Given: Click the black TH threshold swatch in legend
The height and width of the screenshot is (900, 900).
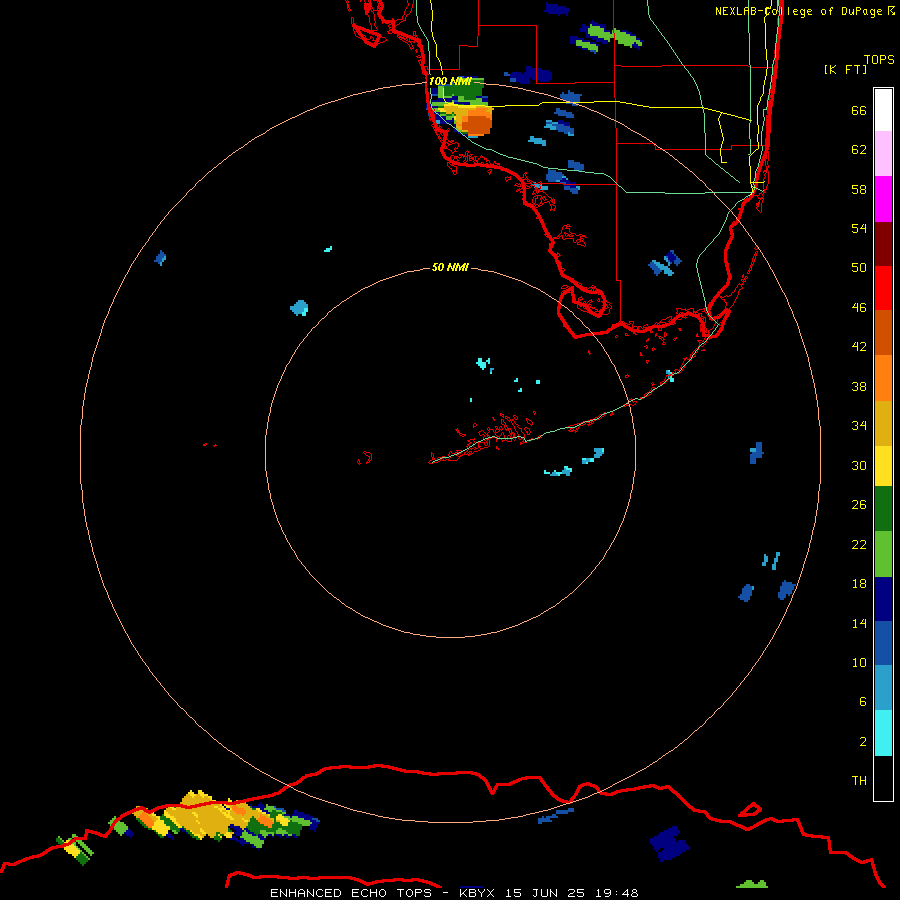Looking at the screenshot, I should click(x=883, y=778).
